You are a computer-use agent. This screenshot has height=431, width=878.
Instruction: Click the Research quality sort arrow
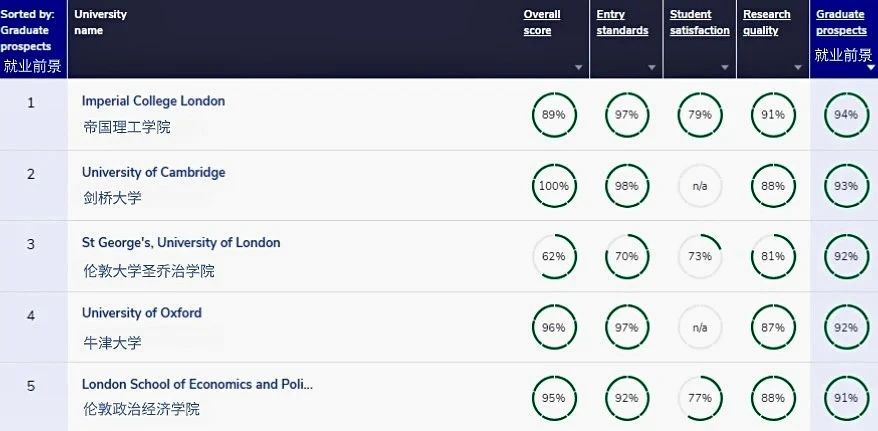(x=798, y=68)
